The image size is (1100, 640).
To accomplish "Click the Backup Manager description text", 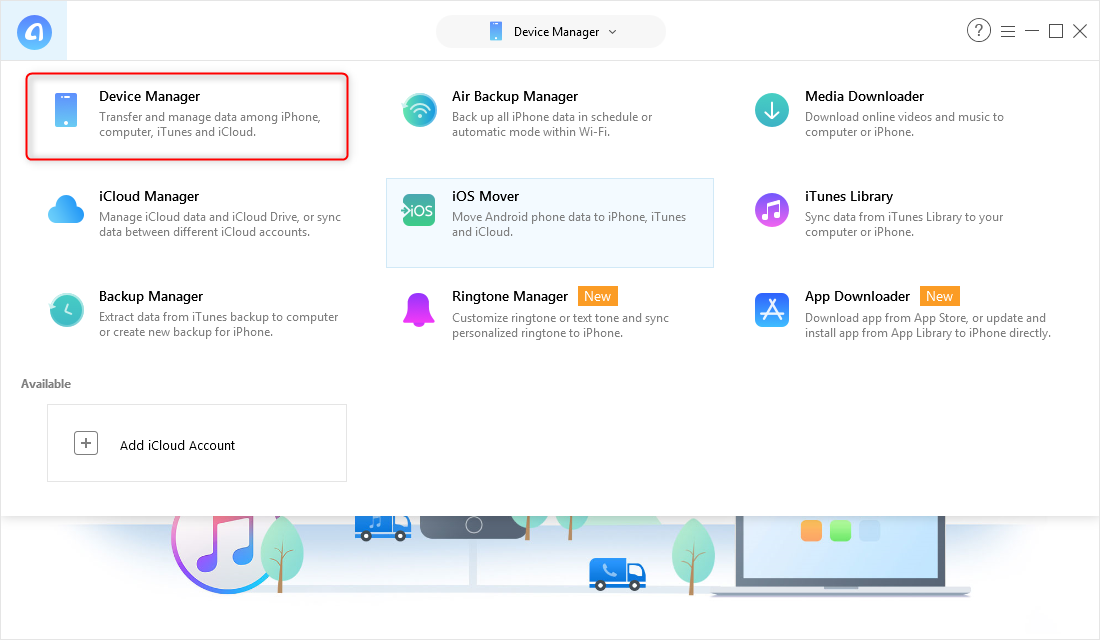I will [218, 324].
